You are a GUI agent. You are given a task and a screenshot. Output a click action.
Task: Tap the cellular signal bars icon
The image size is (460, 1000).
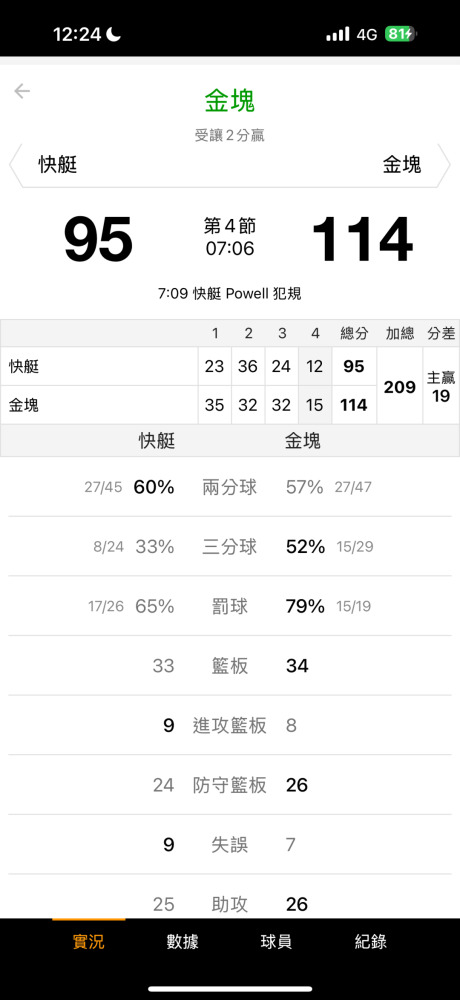(x=338, y=34)
